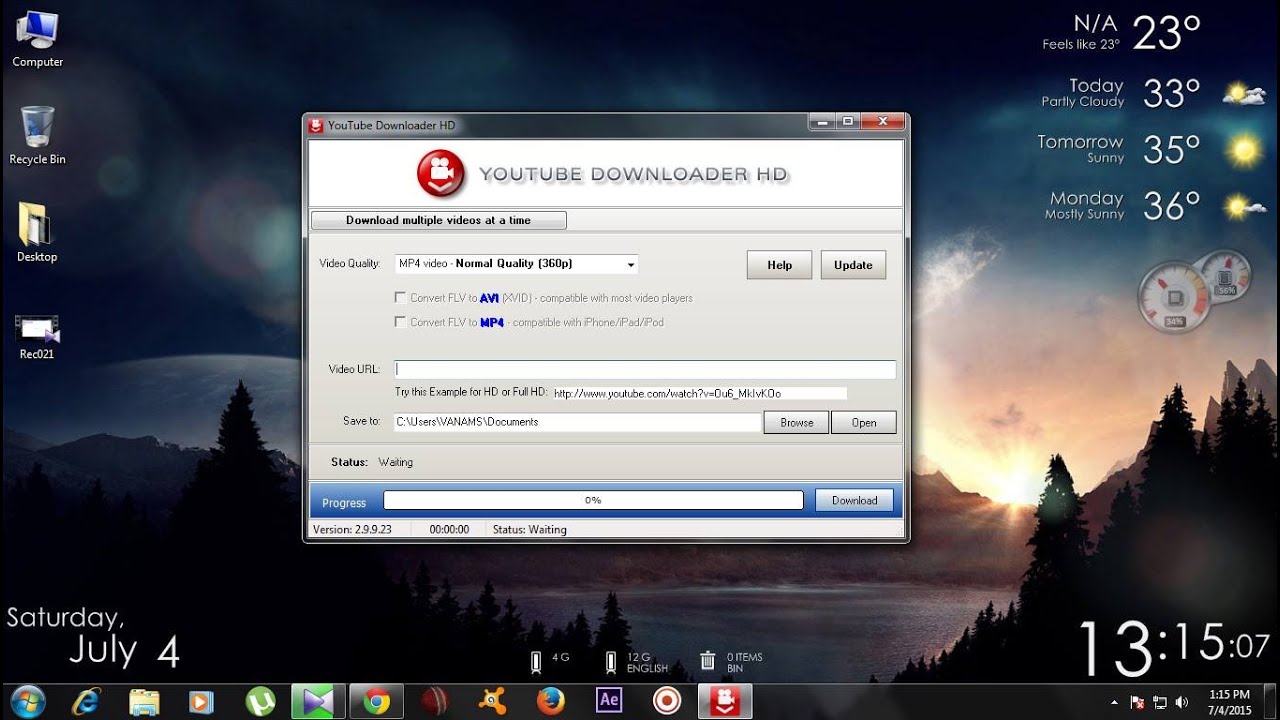The image size is (1280, 720).
Task: Click the Save to path field
Action: tap(578, 422)
